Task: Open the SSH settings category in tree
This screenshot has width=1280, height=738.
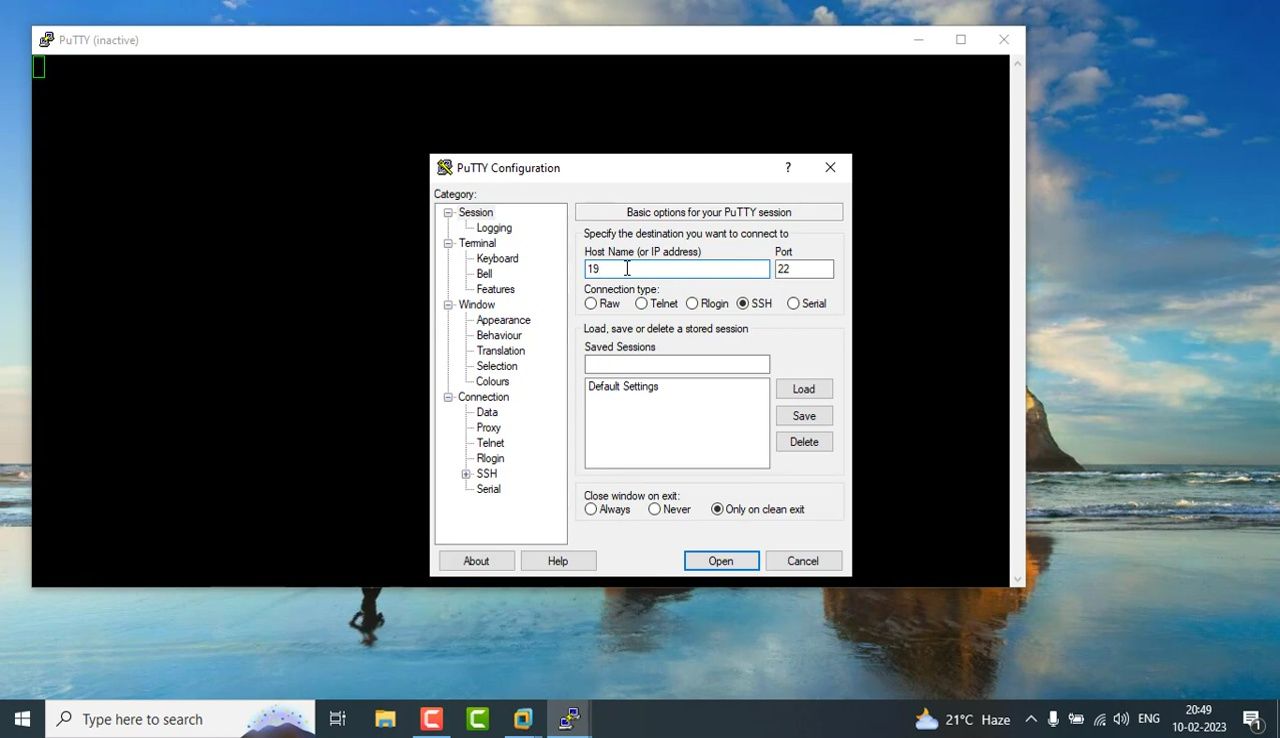Action: (x=486, y=474)
